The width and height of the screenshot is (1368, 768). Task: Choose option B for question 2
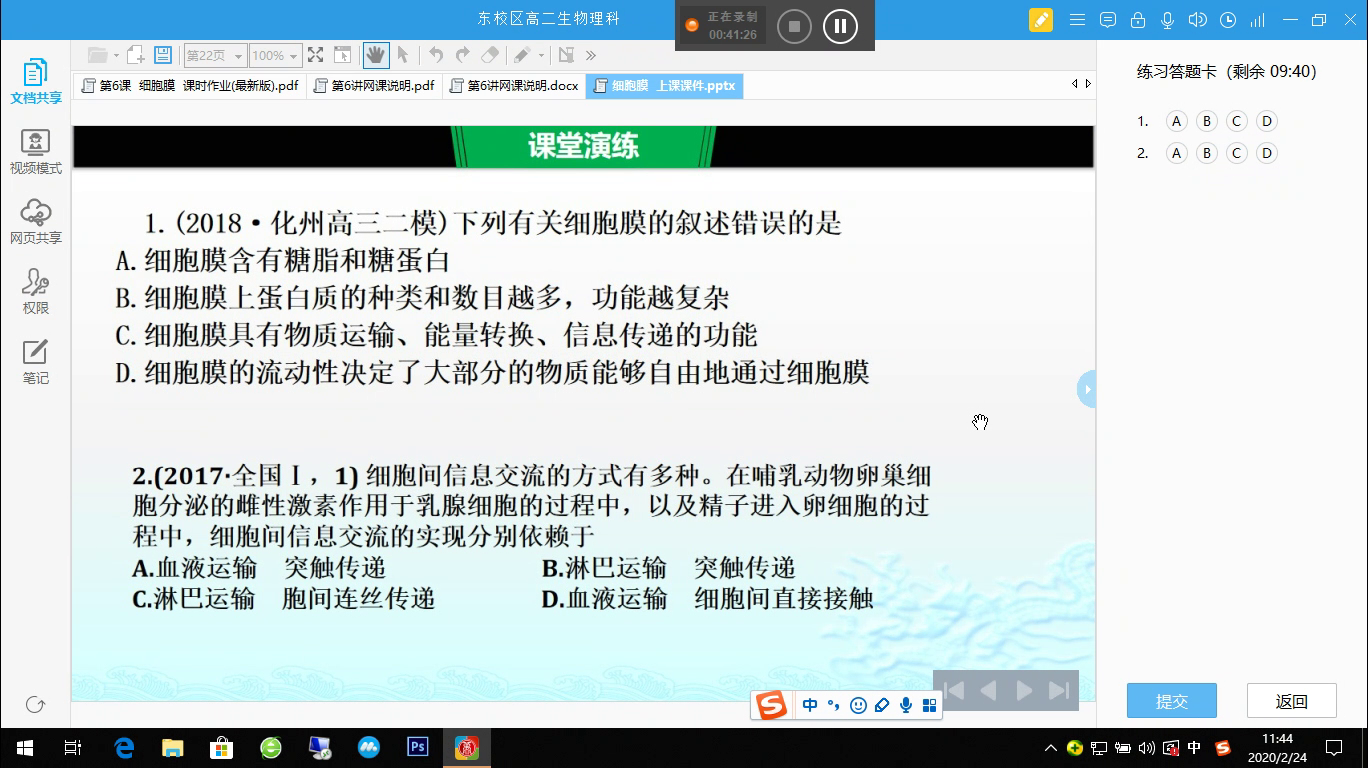point(1206,153)
